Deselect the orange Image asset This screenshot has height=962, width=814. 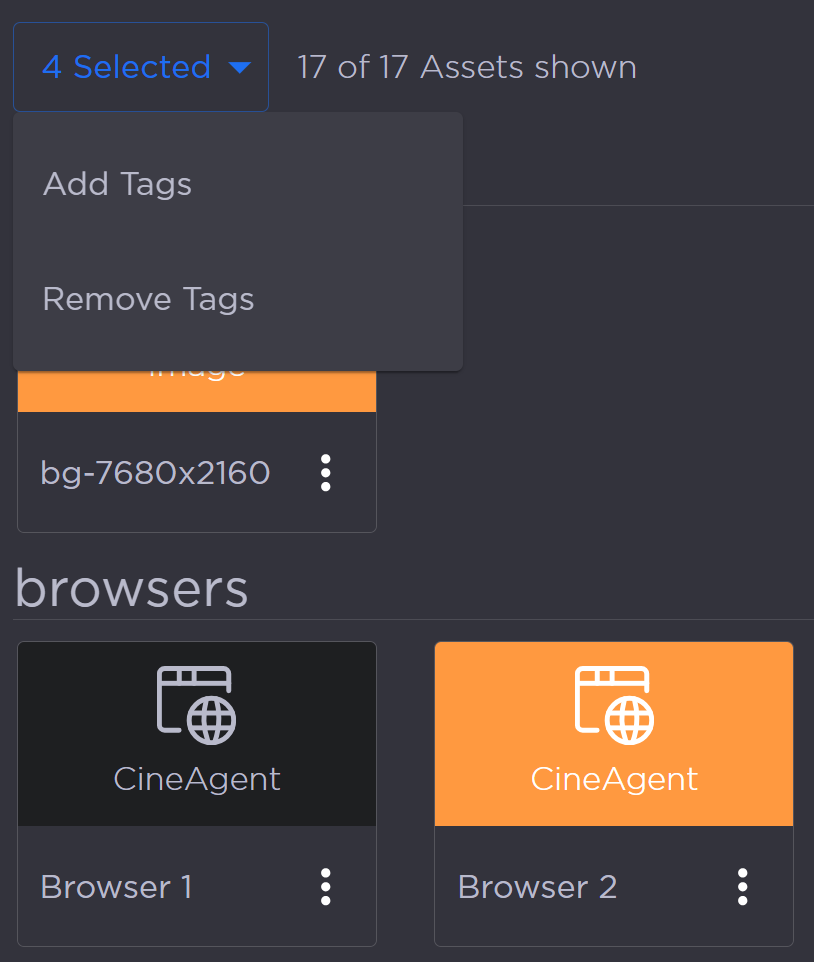(x=196, y=390)
